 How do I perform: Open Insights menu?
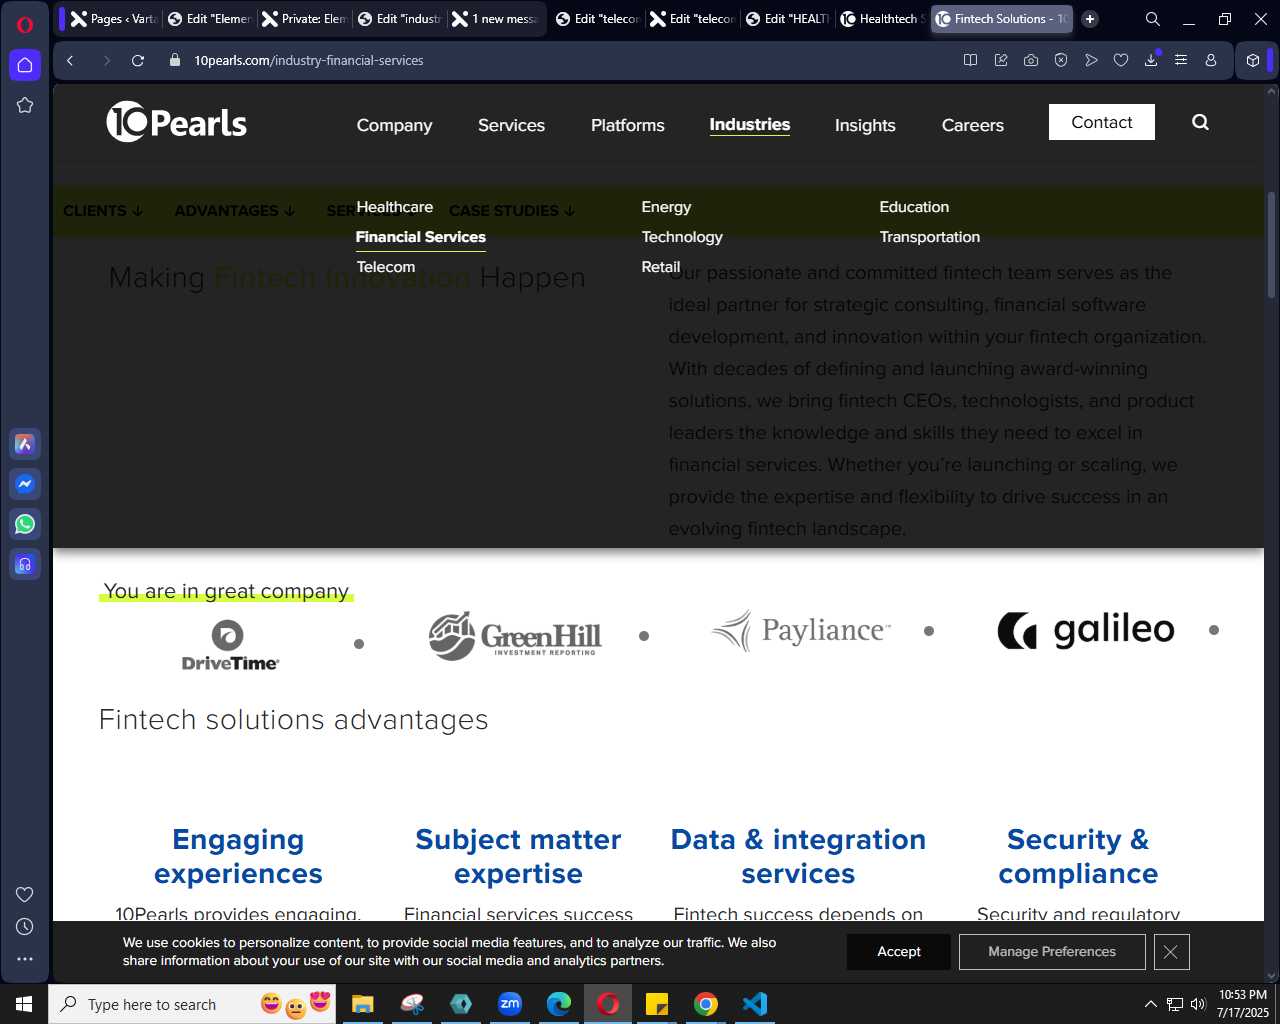tap(865, 125)
